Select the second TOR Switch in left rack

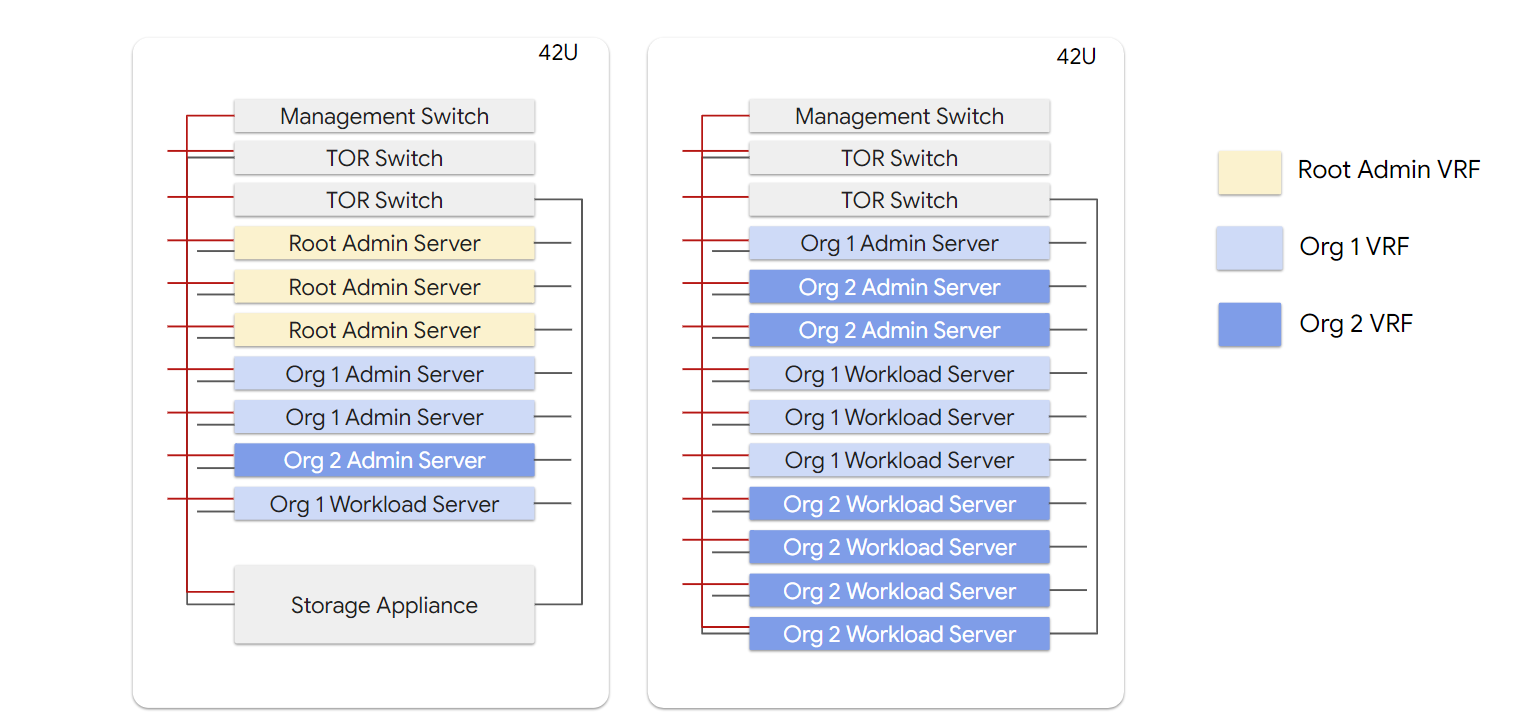384,200
